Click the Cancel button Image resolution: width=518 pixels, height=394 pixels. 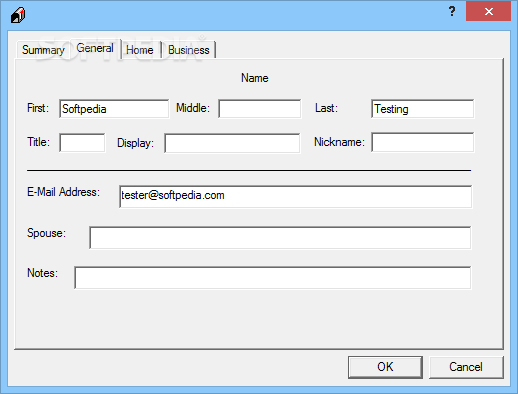(466, 367)
